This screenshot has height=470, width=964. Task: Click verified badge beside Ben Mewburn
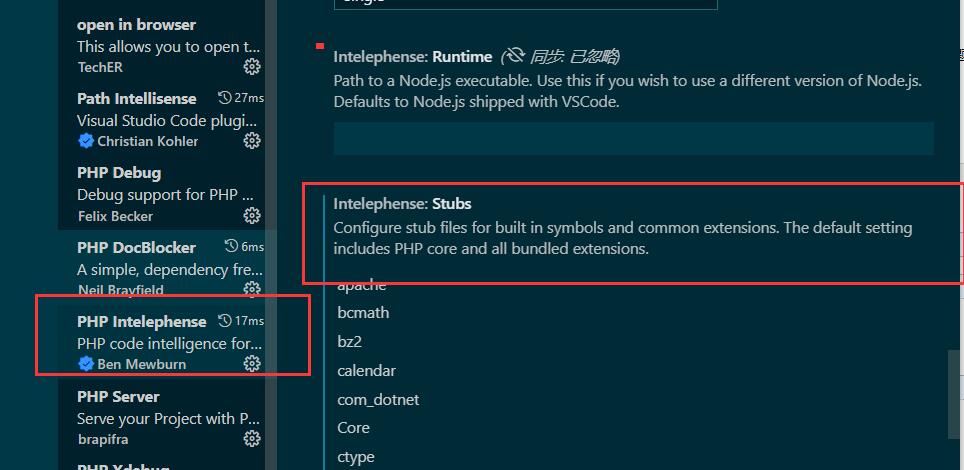[86, 364]
